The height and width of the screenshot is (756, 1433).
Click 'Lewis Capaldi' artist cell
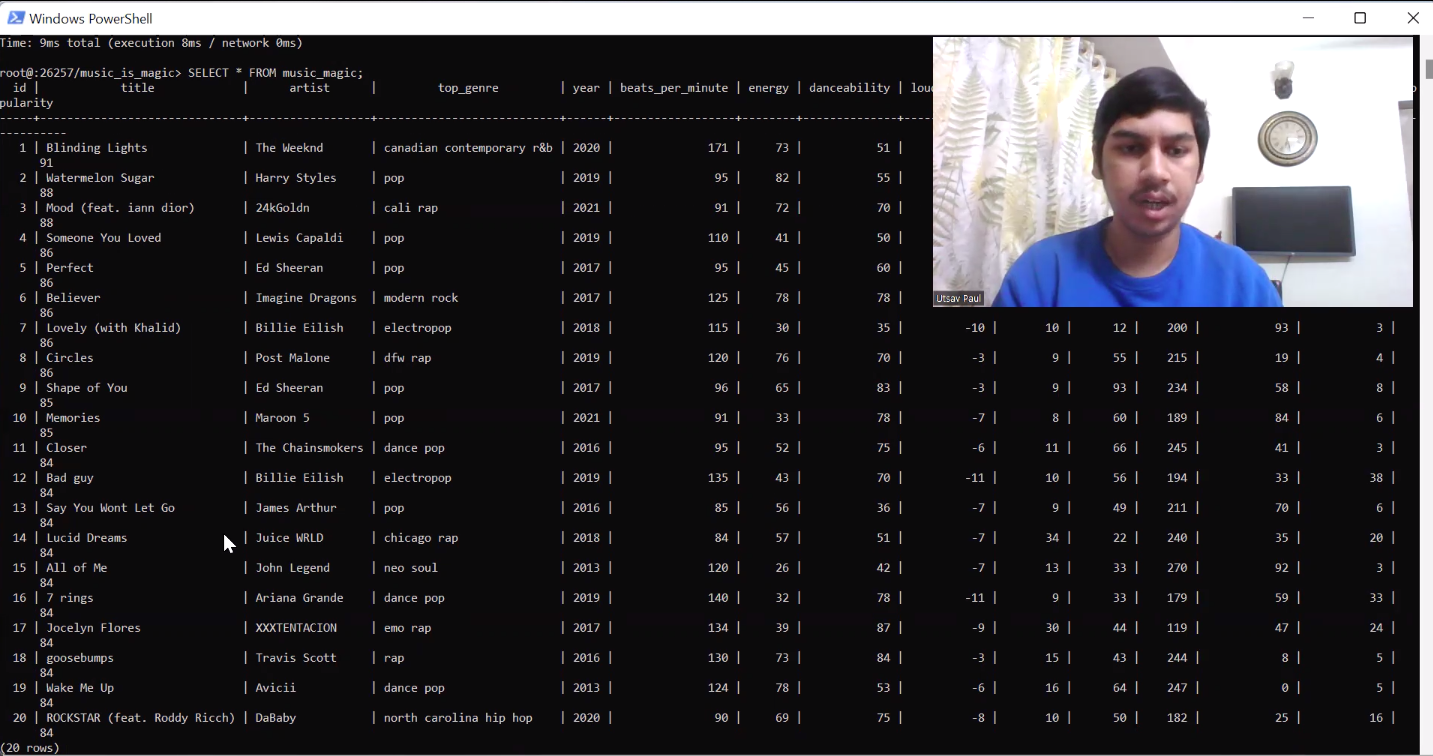pyautogui.click(x=299, y=238)
